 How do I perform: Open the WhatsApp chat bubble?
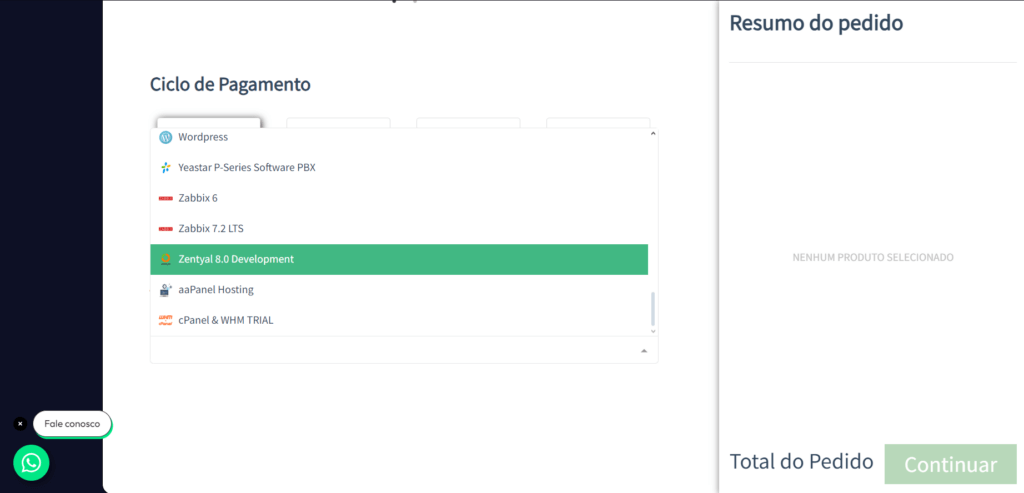click(31, 462)
